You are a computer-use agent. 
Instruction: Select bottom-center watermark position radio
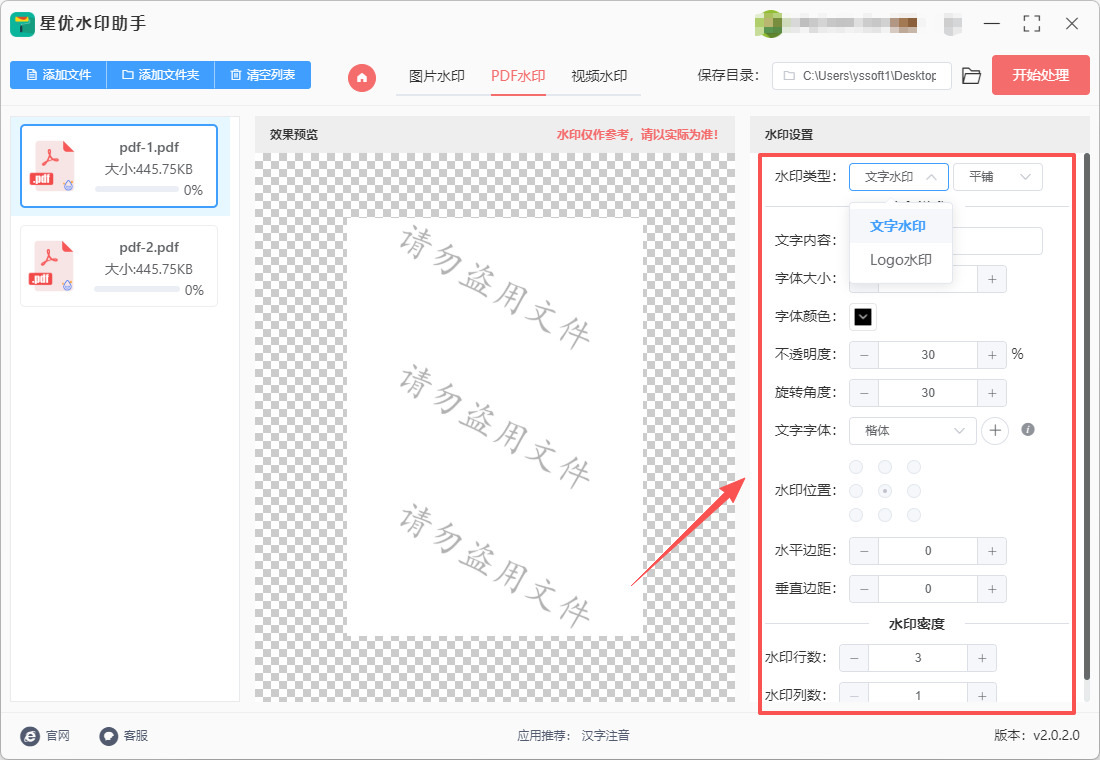[x=885, y=515]
